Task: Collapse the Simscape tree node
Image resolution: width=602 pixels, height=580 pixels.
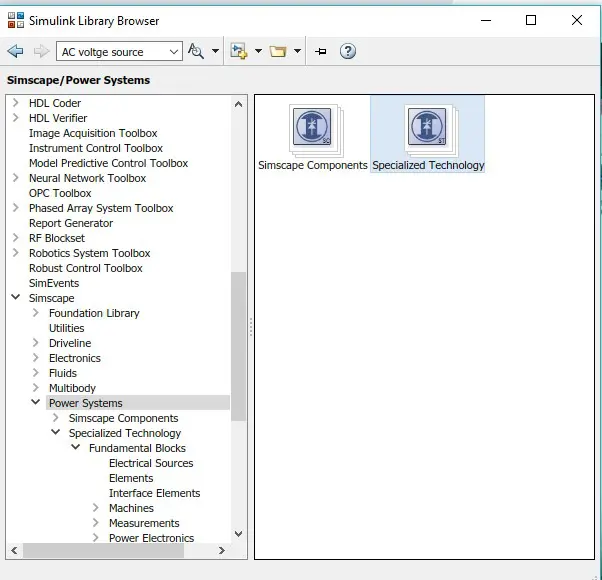Action: point(15,297)
